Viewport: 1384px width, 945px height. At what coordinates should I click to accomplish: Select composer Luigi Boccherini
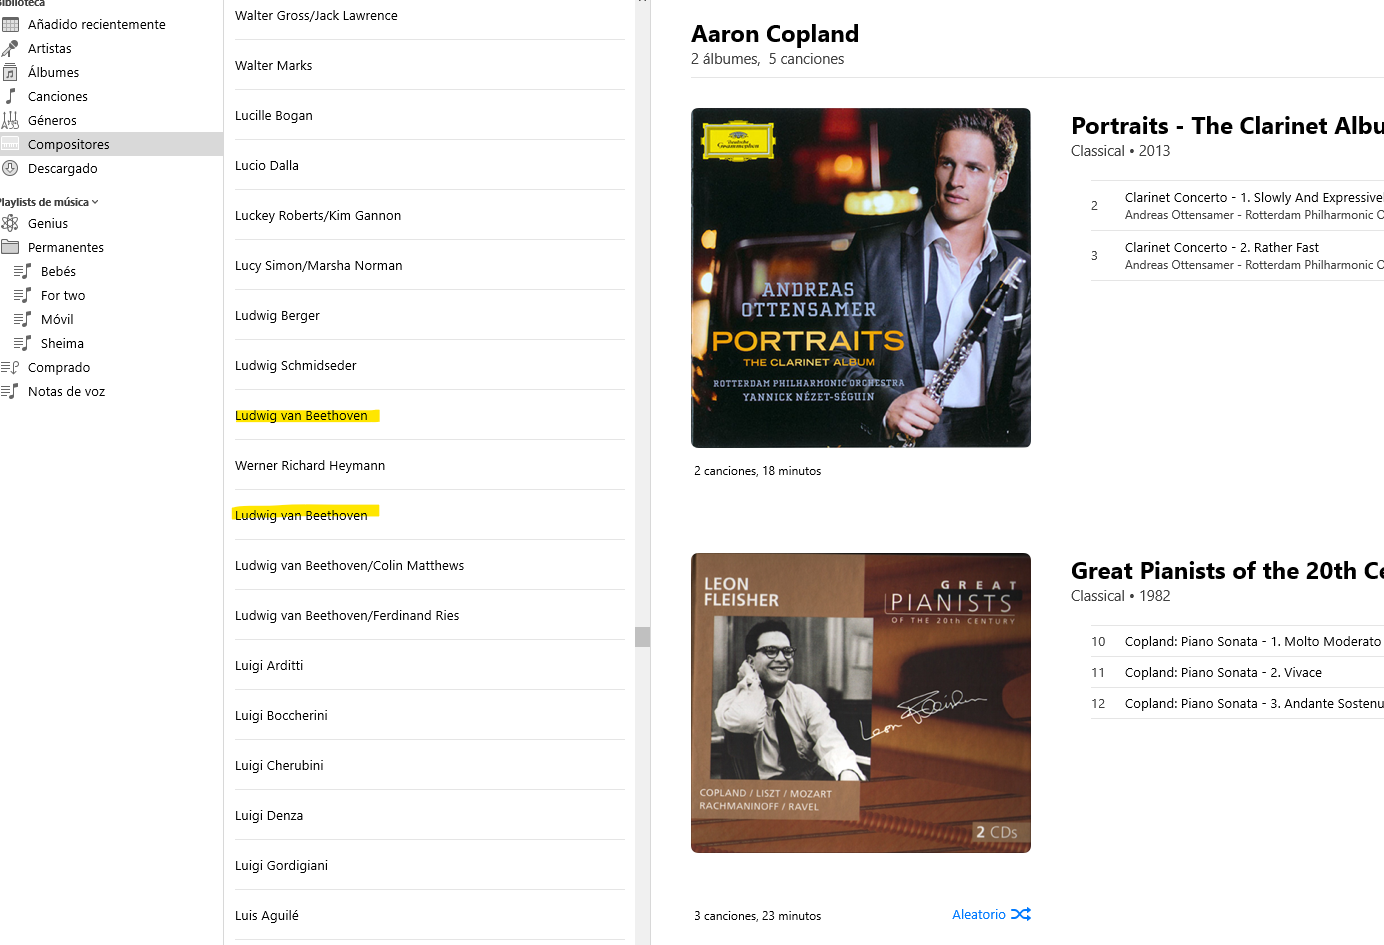281,715
